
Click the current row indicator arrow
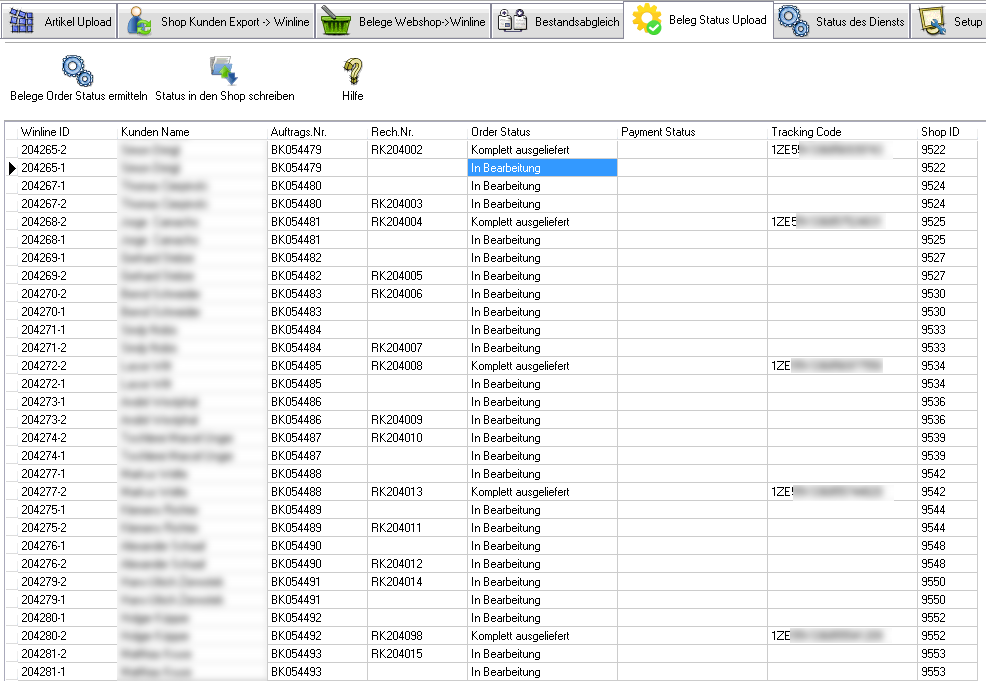click(12, 168)
